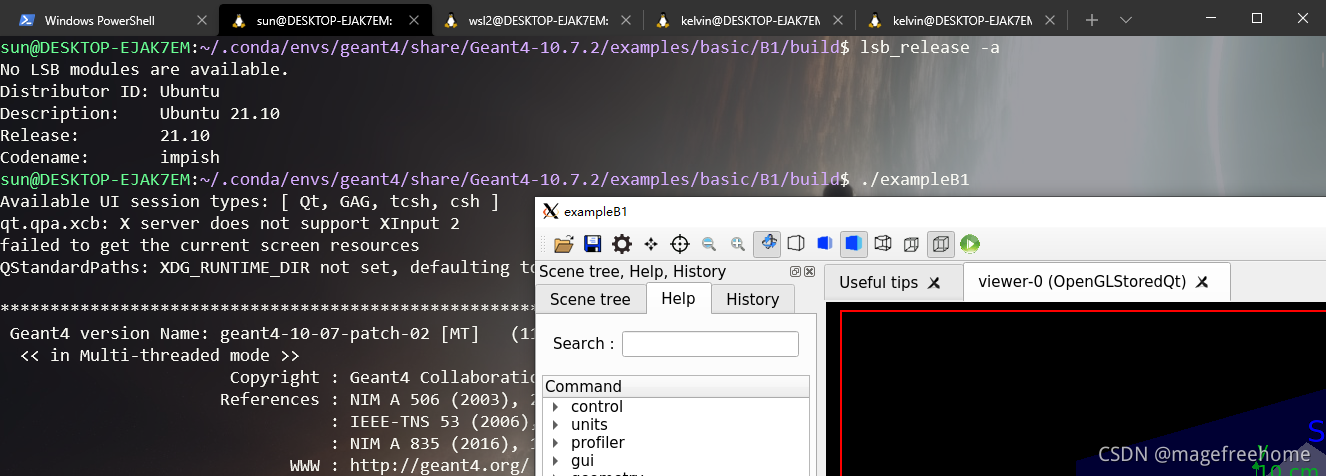Image resolution: width=1326 pixels, height=476 pixels.
Task: Save the viewer state with the floppy disk icon
Action: coord(592,244)
